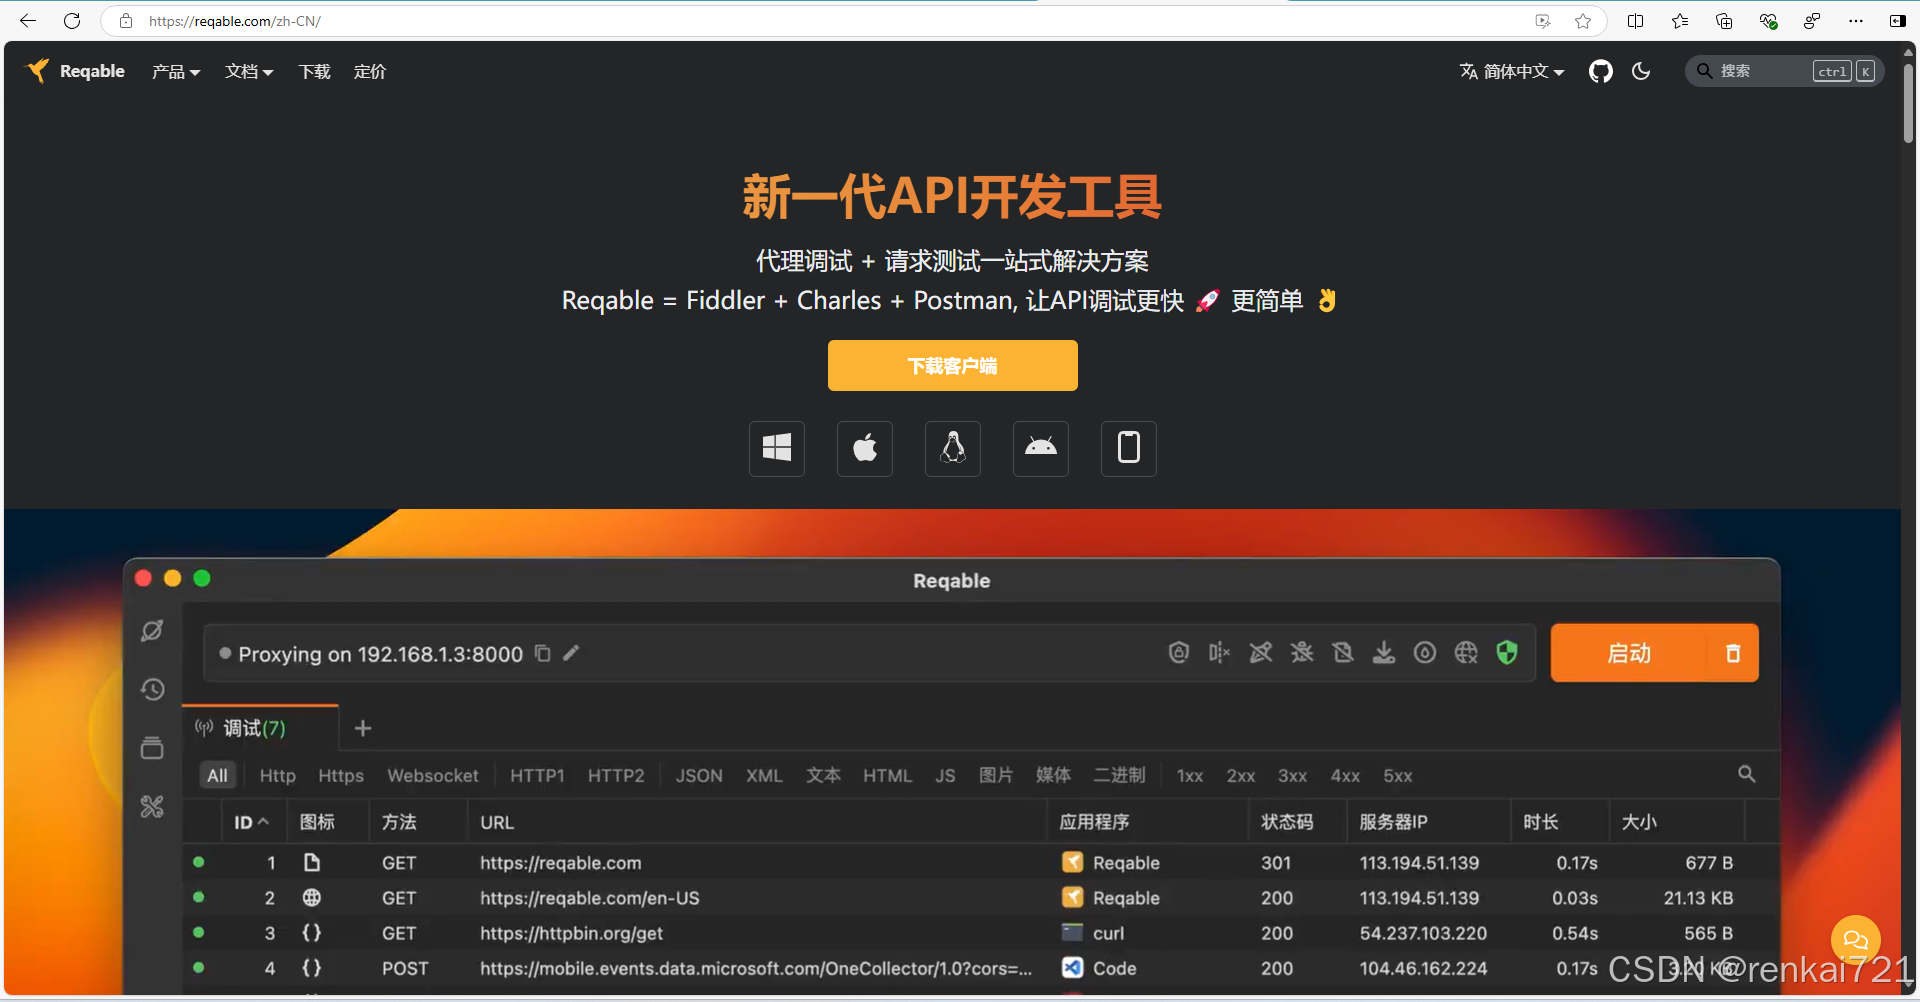Select row with https://reqable.com URL
This screenshot has height=1002, width=1920.
(980, 862)
